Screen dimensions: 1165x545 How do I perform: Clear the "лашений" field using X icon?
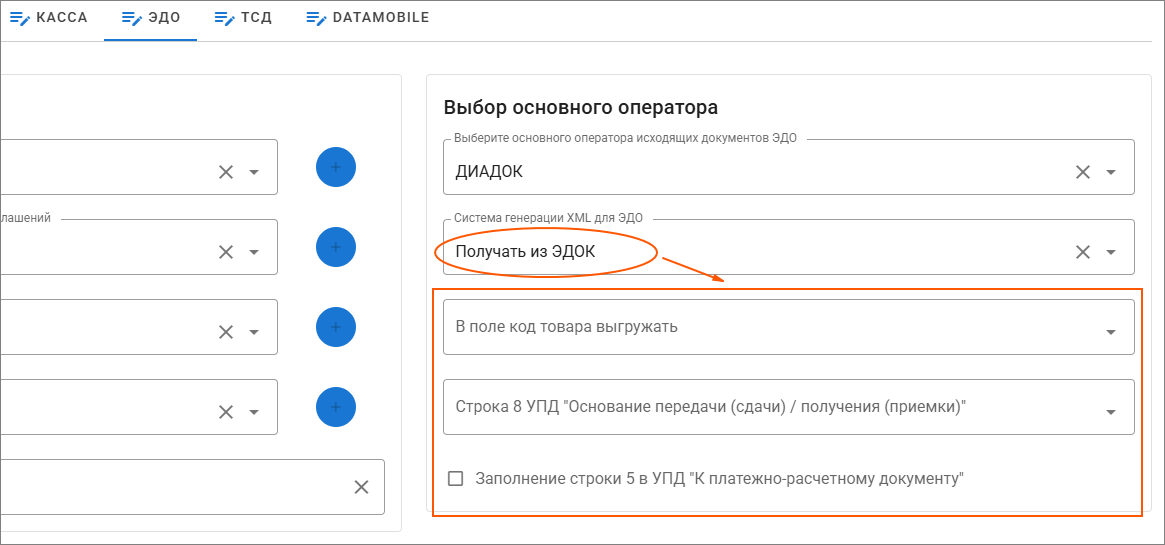pyautogui.click(x=226, y=252)
